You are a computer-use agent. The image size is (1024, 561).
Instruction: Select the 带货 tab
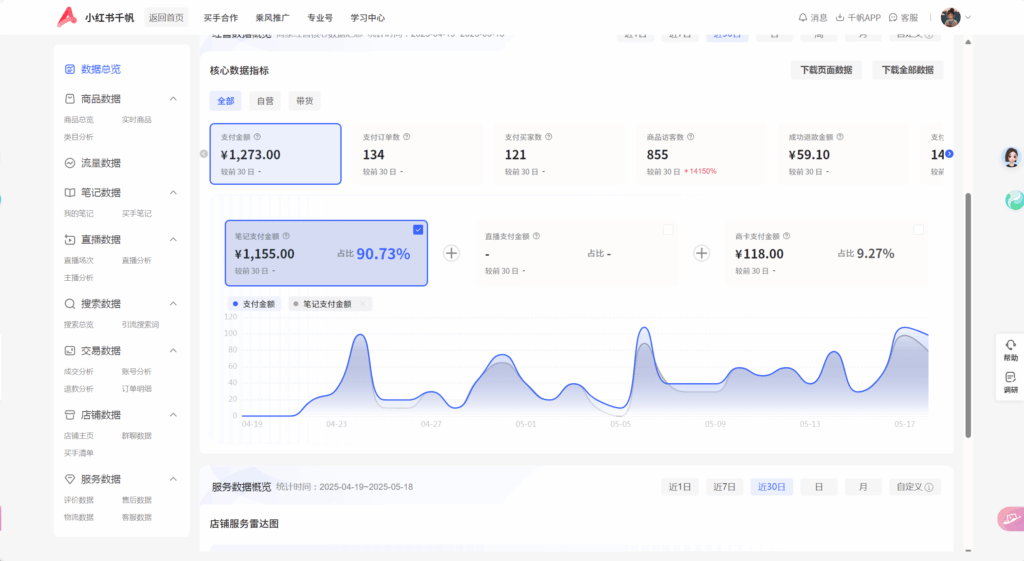(305, 101)
